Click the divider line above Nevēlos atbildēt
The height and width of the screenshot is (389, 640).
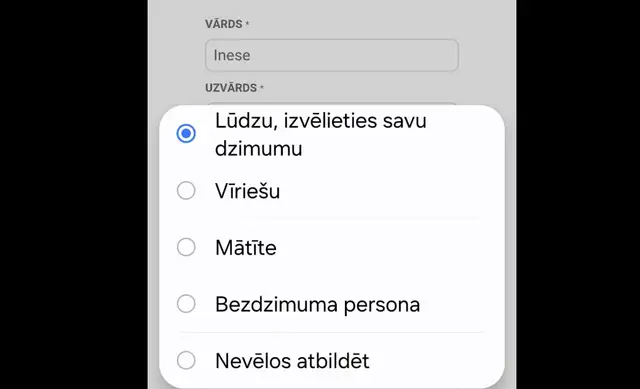(332, 333)
